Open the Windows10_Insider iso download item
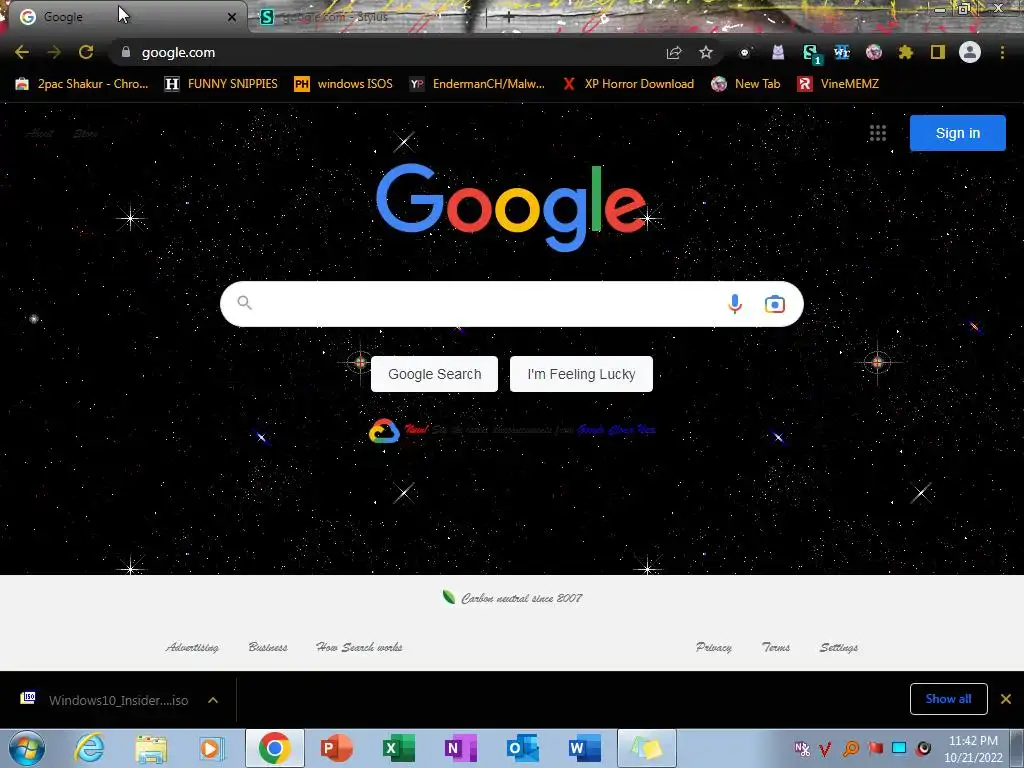1024x768 pixels. pos(104,700)
